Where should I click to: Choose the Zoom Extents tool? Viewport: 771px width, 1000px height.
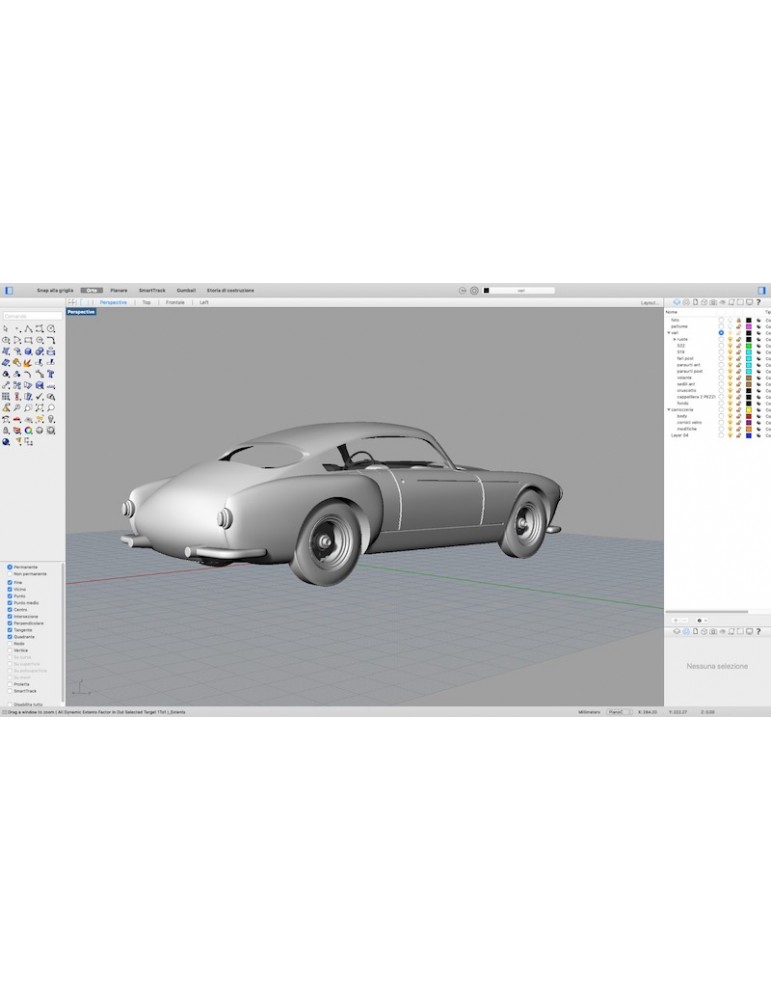[40, 408]
